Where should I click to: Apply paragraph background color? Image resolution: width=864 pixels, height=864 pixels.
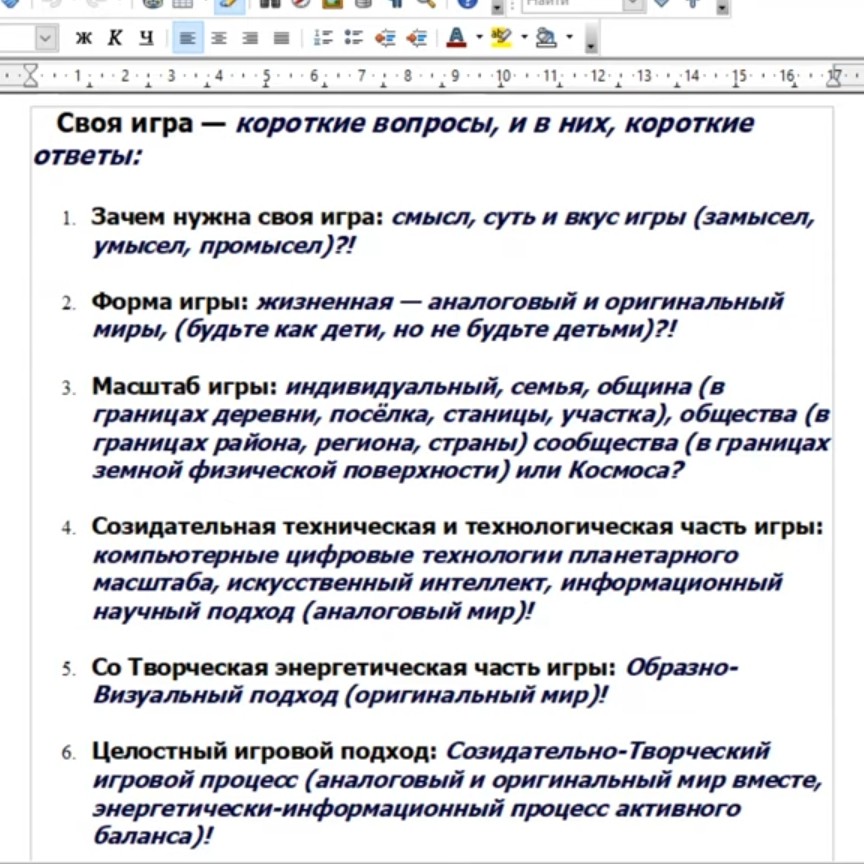(x=546, y=37)
